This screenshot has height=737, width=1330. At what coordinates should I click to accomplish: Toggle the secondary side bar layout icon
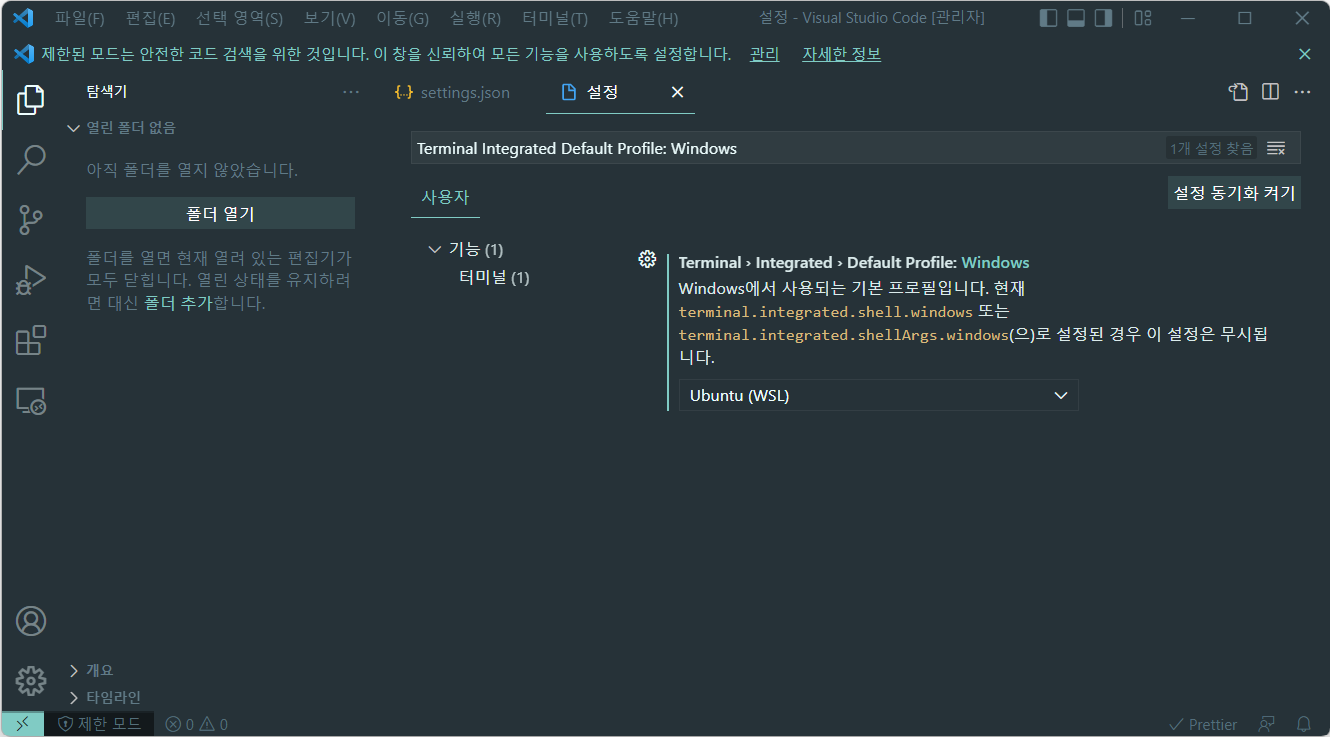click(1104, 18)
